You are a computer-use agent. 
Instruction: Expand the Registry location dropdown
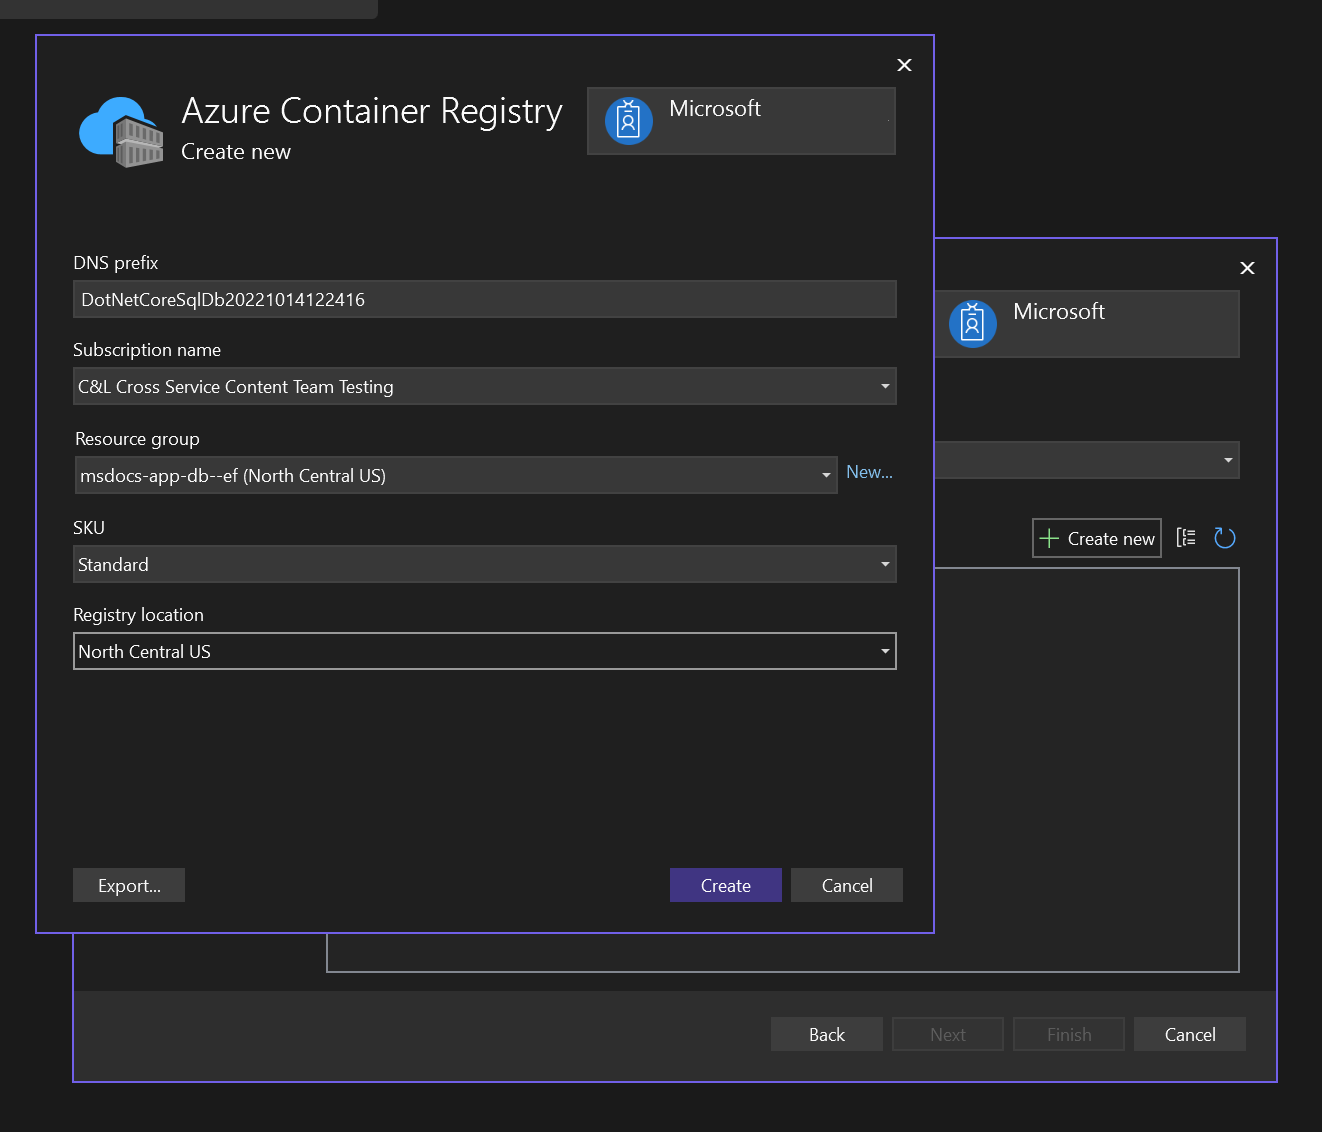(484, 652)
